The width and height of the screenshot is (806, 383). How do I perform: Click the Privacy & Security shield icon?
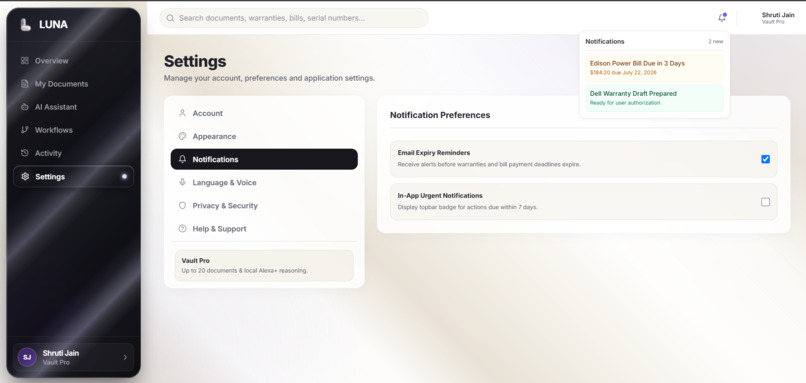(182, 206)
